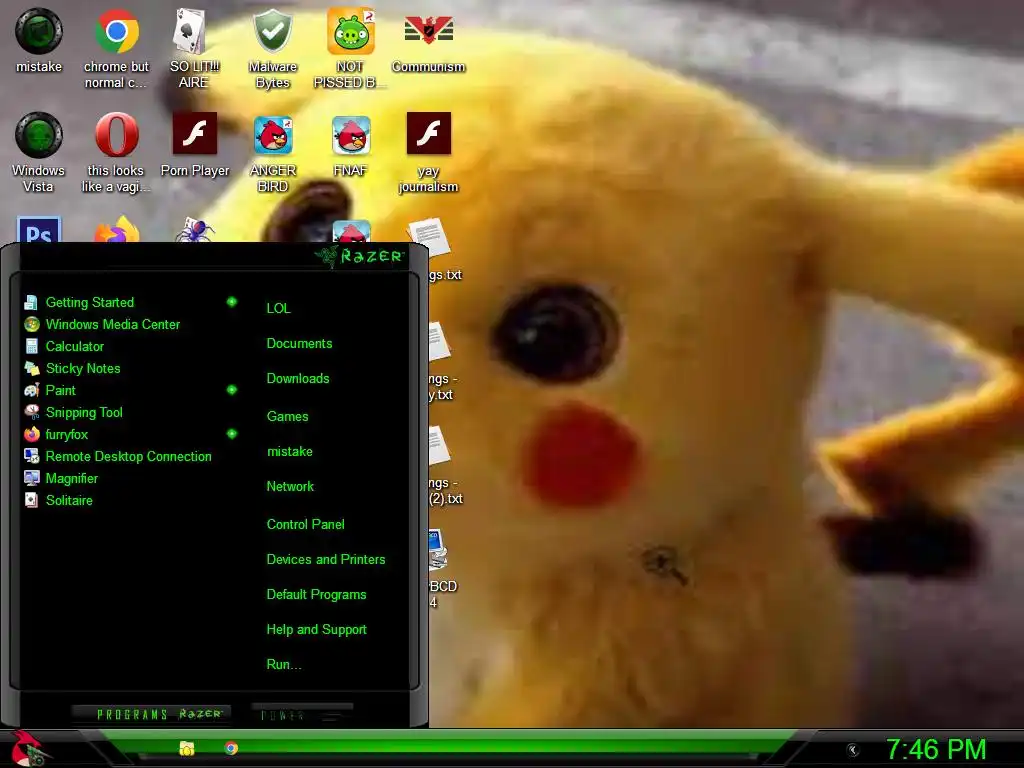Open Devices and Printers
The image size is (1024, 768).
[x=325, y=560]
